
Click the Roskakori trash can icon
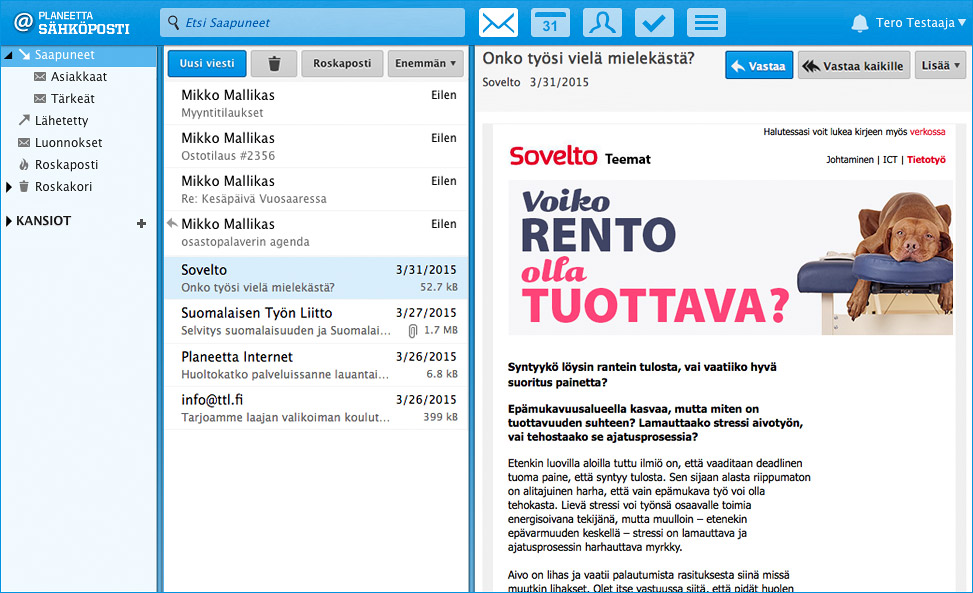pyautogui.click(x=24, y=186)
